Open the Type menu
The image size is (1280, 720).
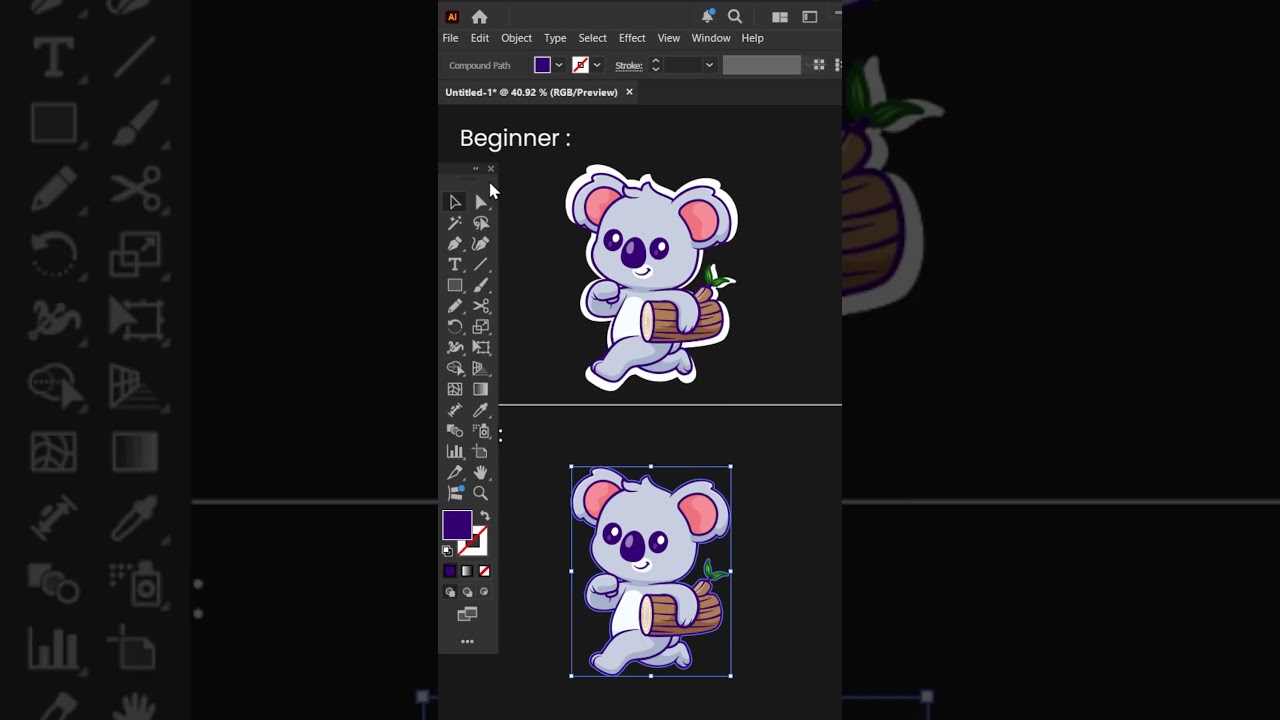pyautogui.click(x=555, y=38)
